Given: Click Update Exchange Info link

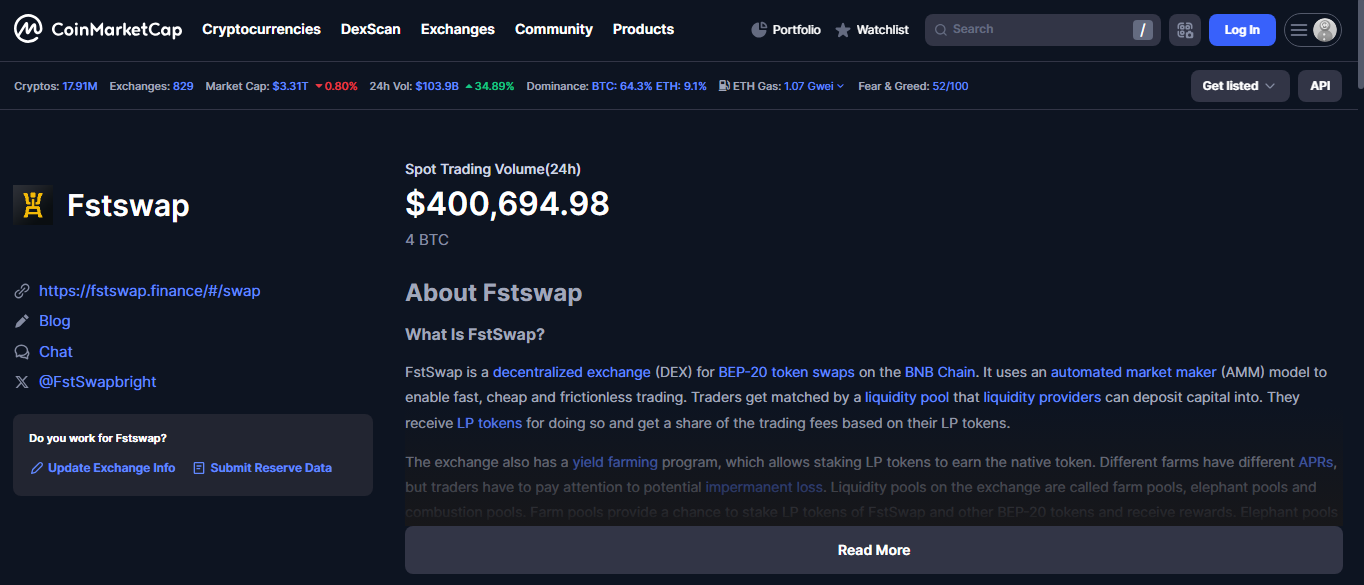Looking at the screenshot, I should (x=112, y=468).
